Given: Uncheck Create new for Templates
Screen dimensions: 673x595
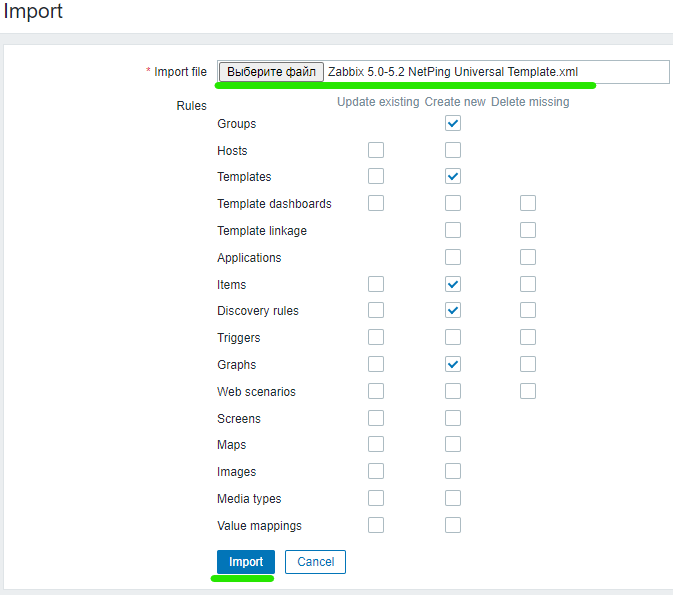Looking at the screenshot, I should [x=453, y=176].
